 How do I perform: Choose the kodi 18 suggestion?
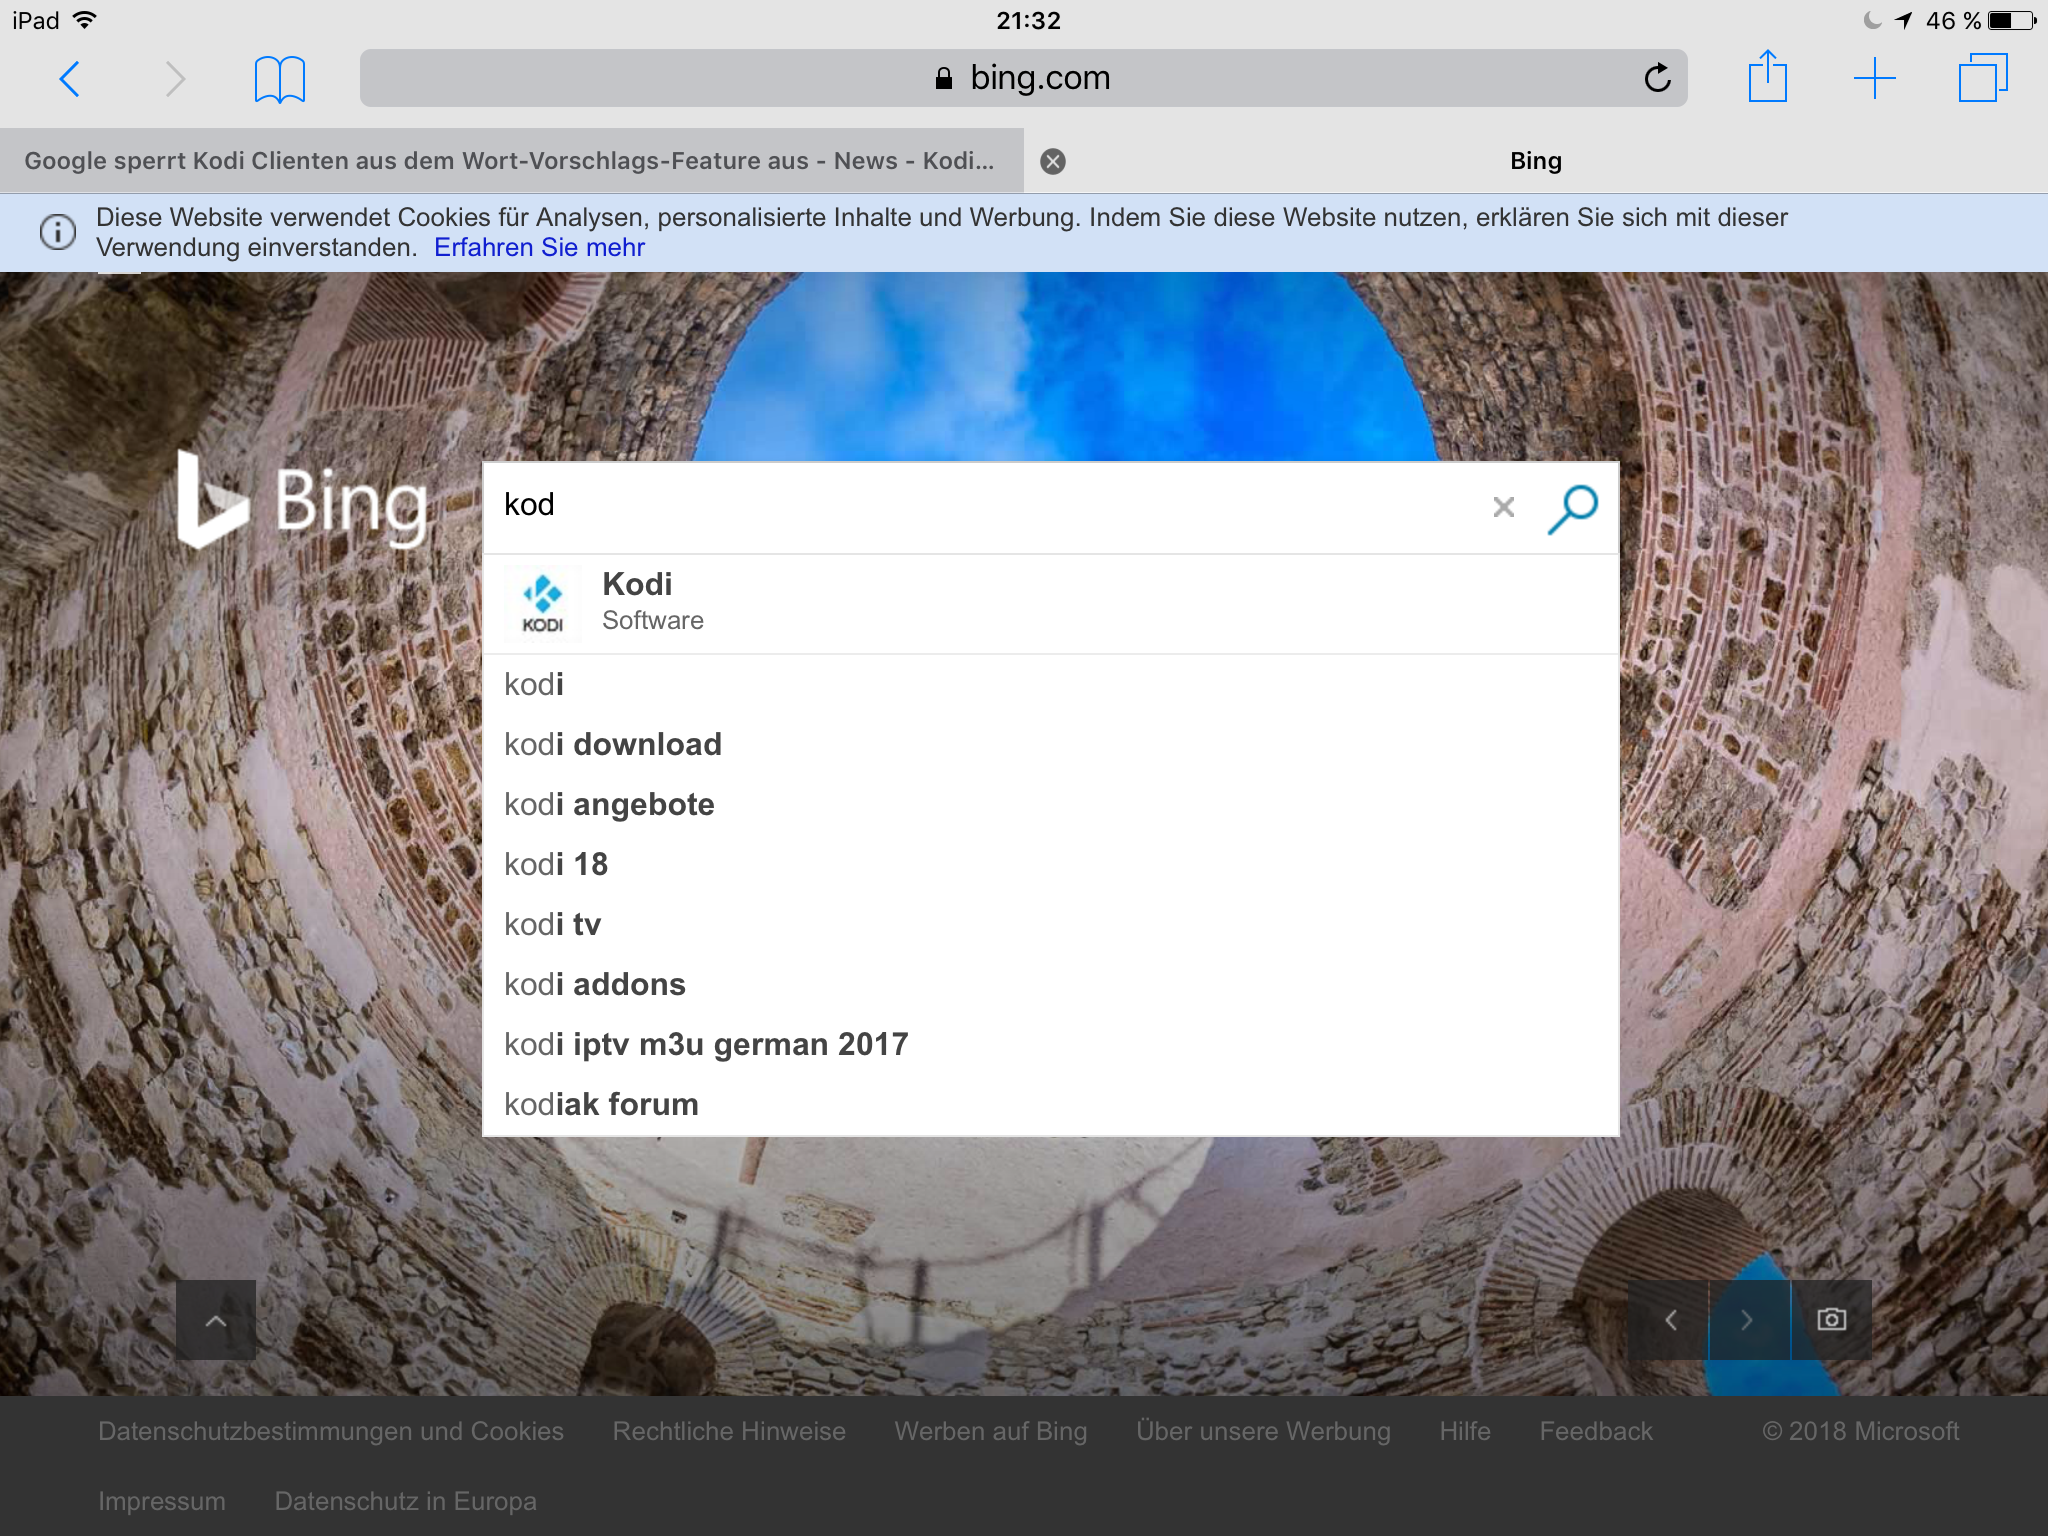pos(1050,865)
